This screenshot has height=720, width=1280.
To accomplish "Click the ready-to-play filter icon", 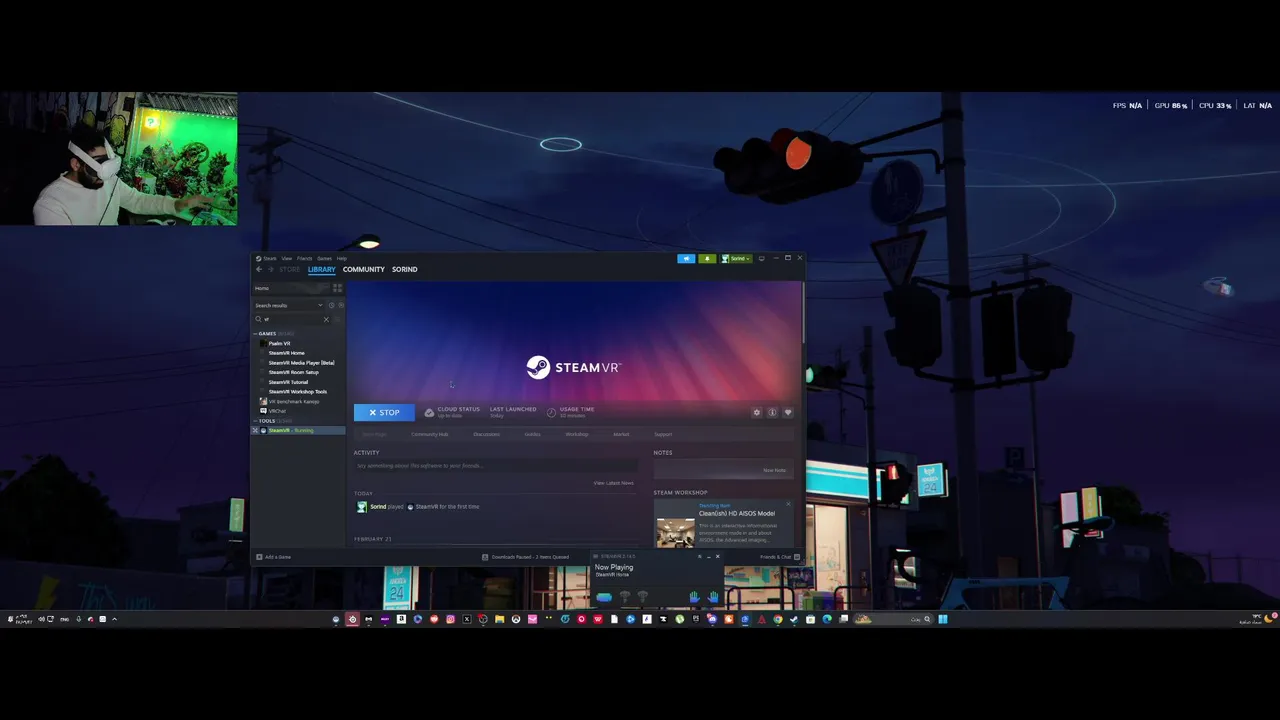I will click(340, 305).
